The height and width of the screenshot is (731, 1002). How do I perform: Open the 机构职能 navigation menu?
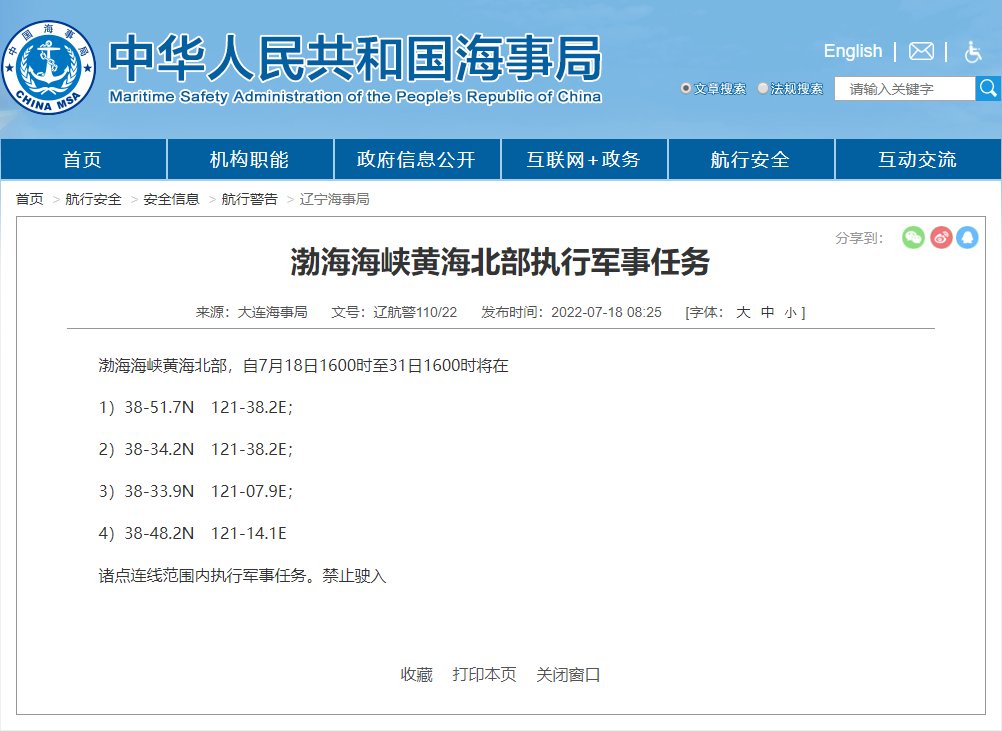(x=249, y=160)
